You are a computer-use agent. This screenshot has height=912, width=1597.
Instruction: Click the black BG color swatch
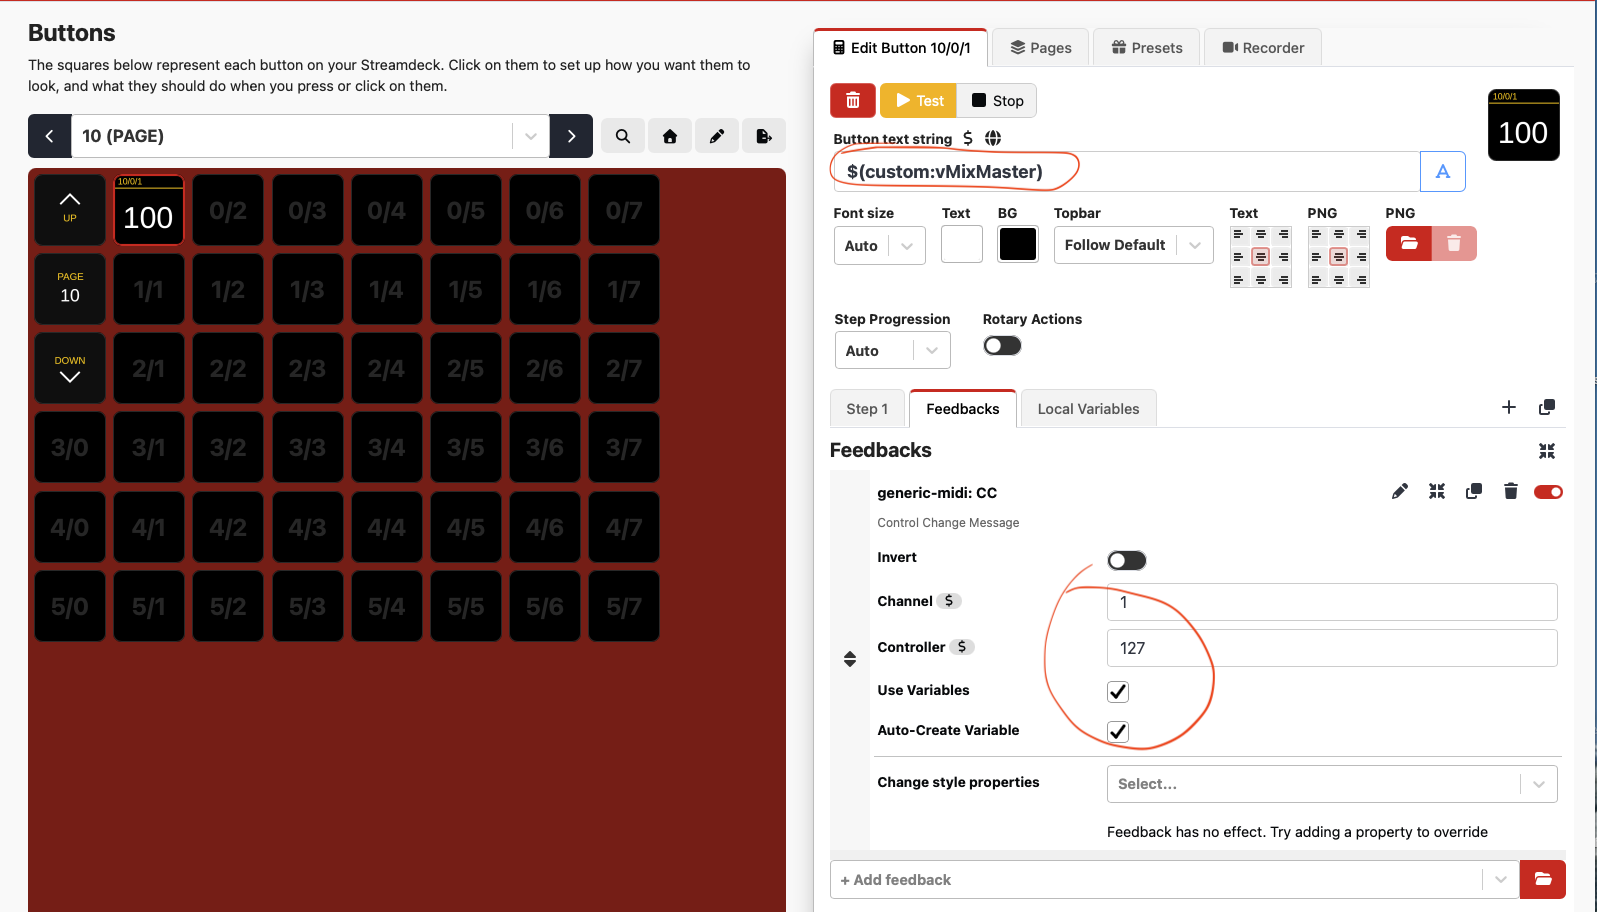coord(1018,245)
